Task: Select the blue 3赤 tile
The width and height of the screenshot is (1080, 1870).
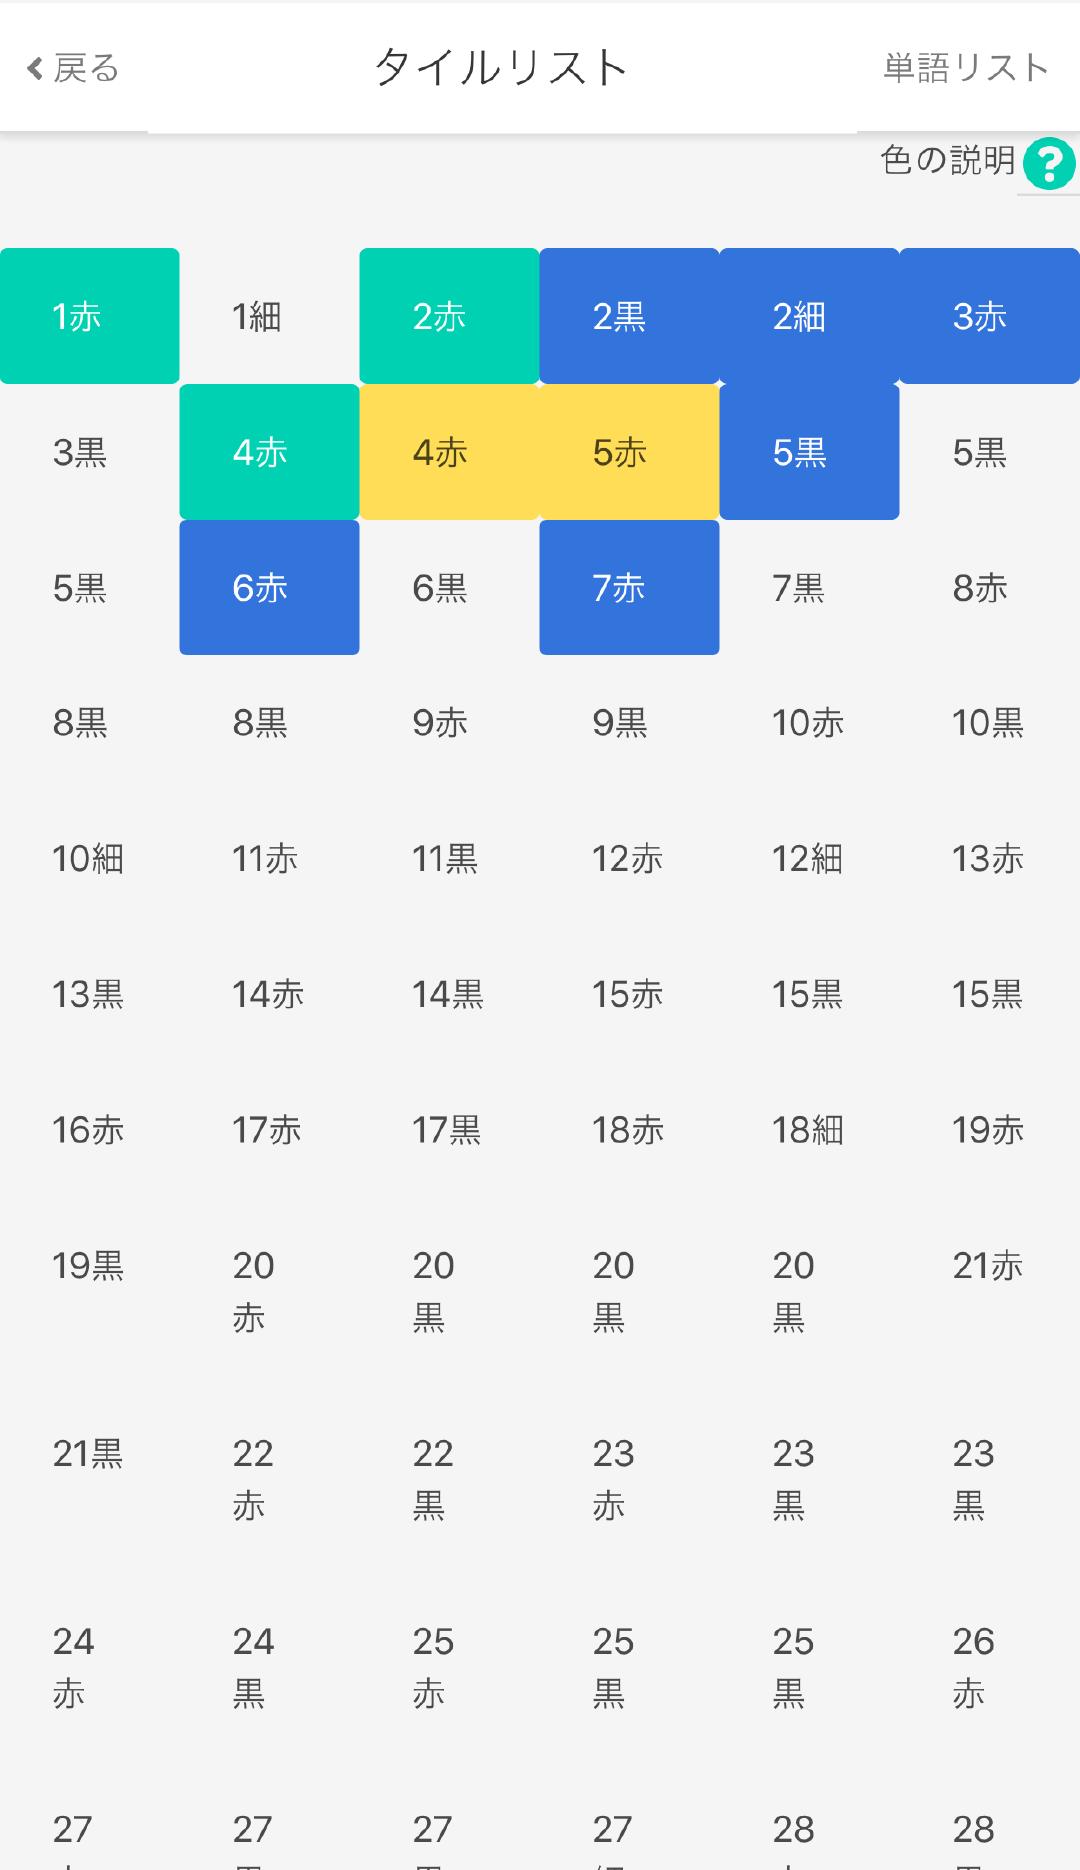Action: pos(989,316)
